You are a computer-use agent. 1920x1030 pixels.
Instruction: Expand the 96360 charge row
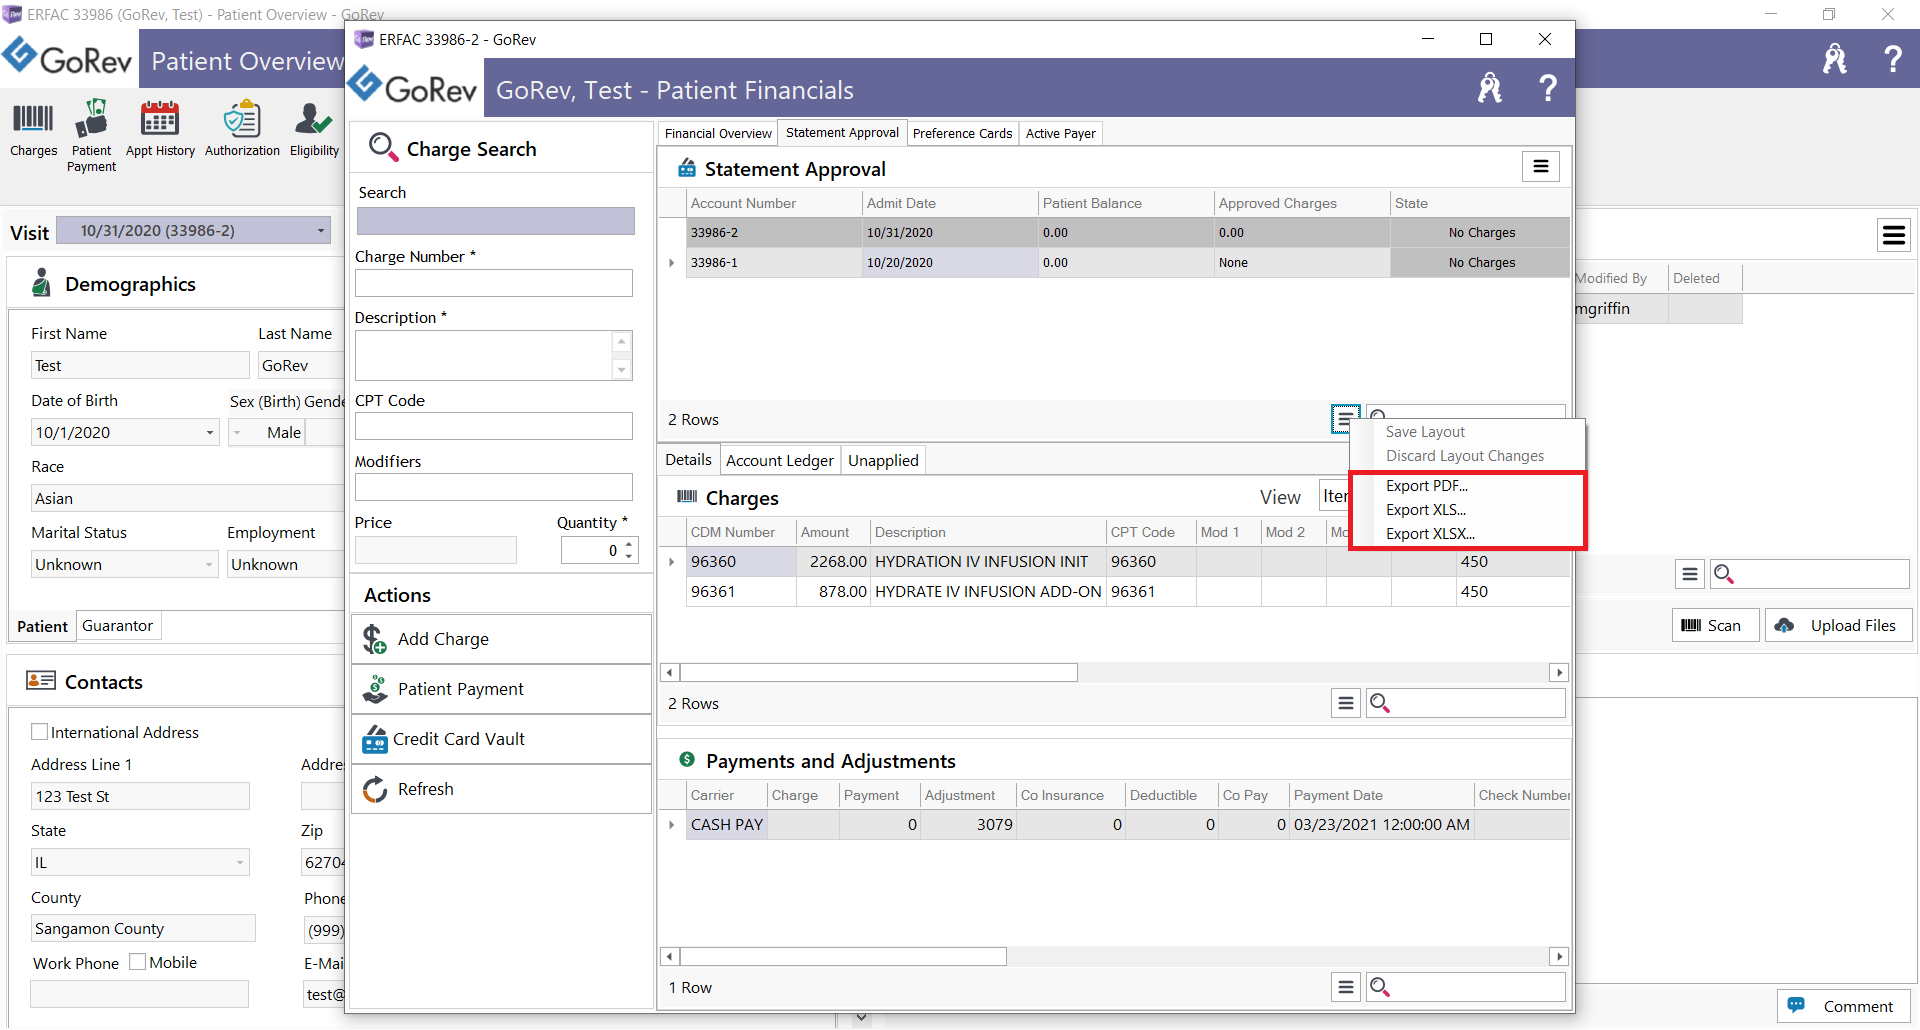pyautogui.click(x=671, y=562)
